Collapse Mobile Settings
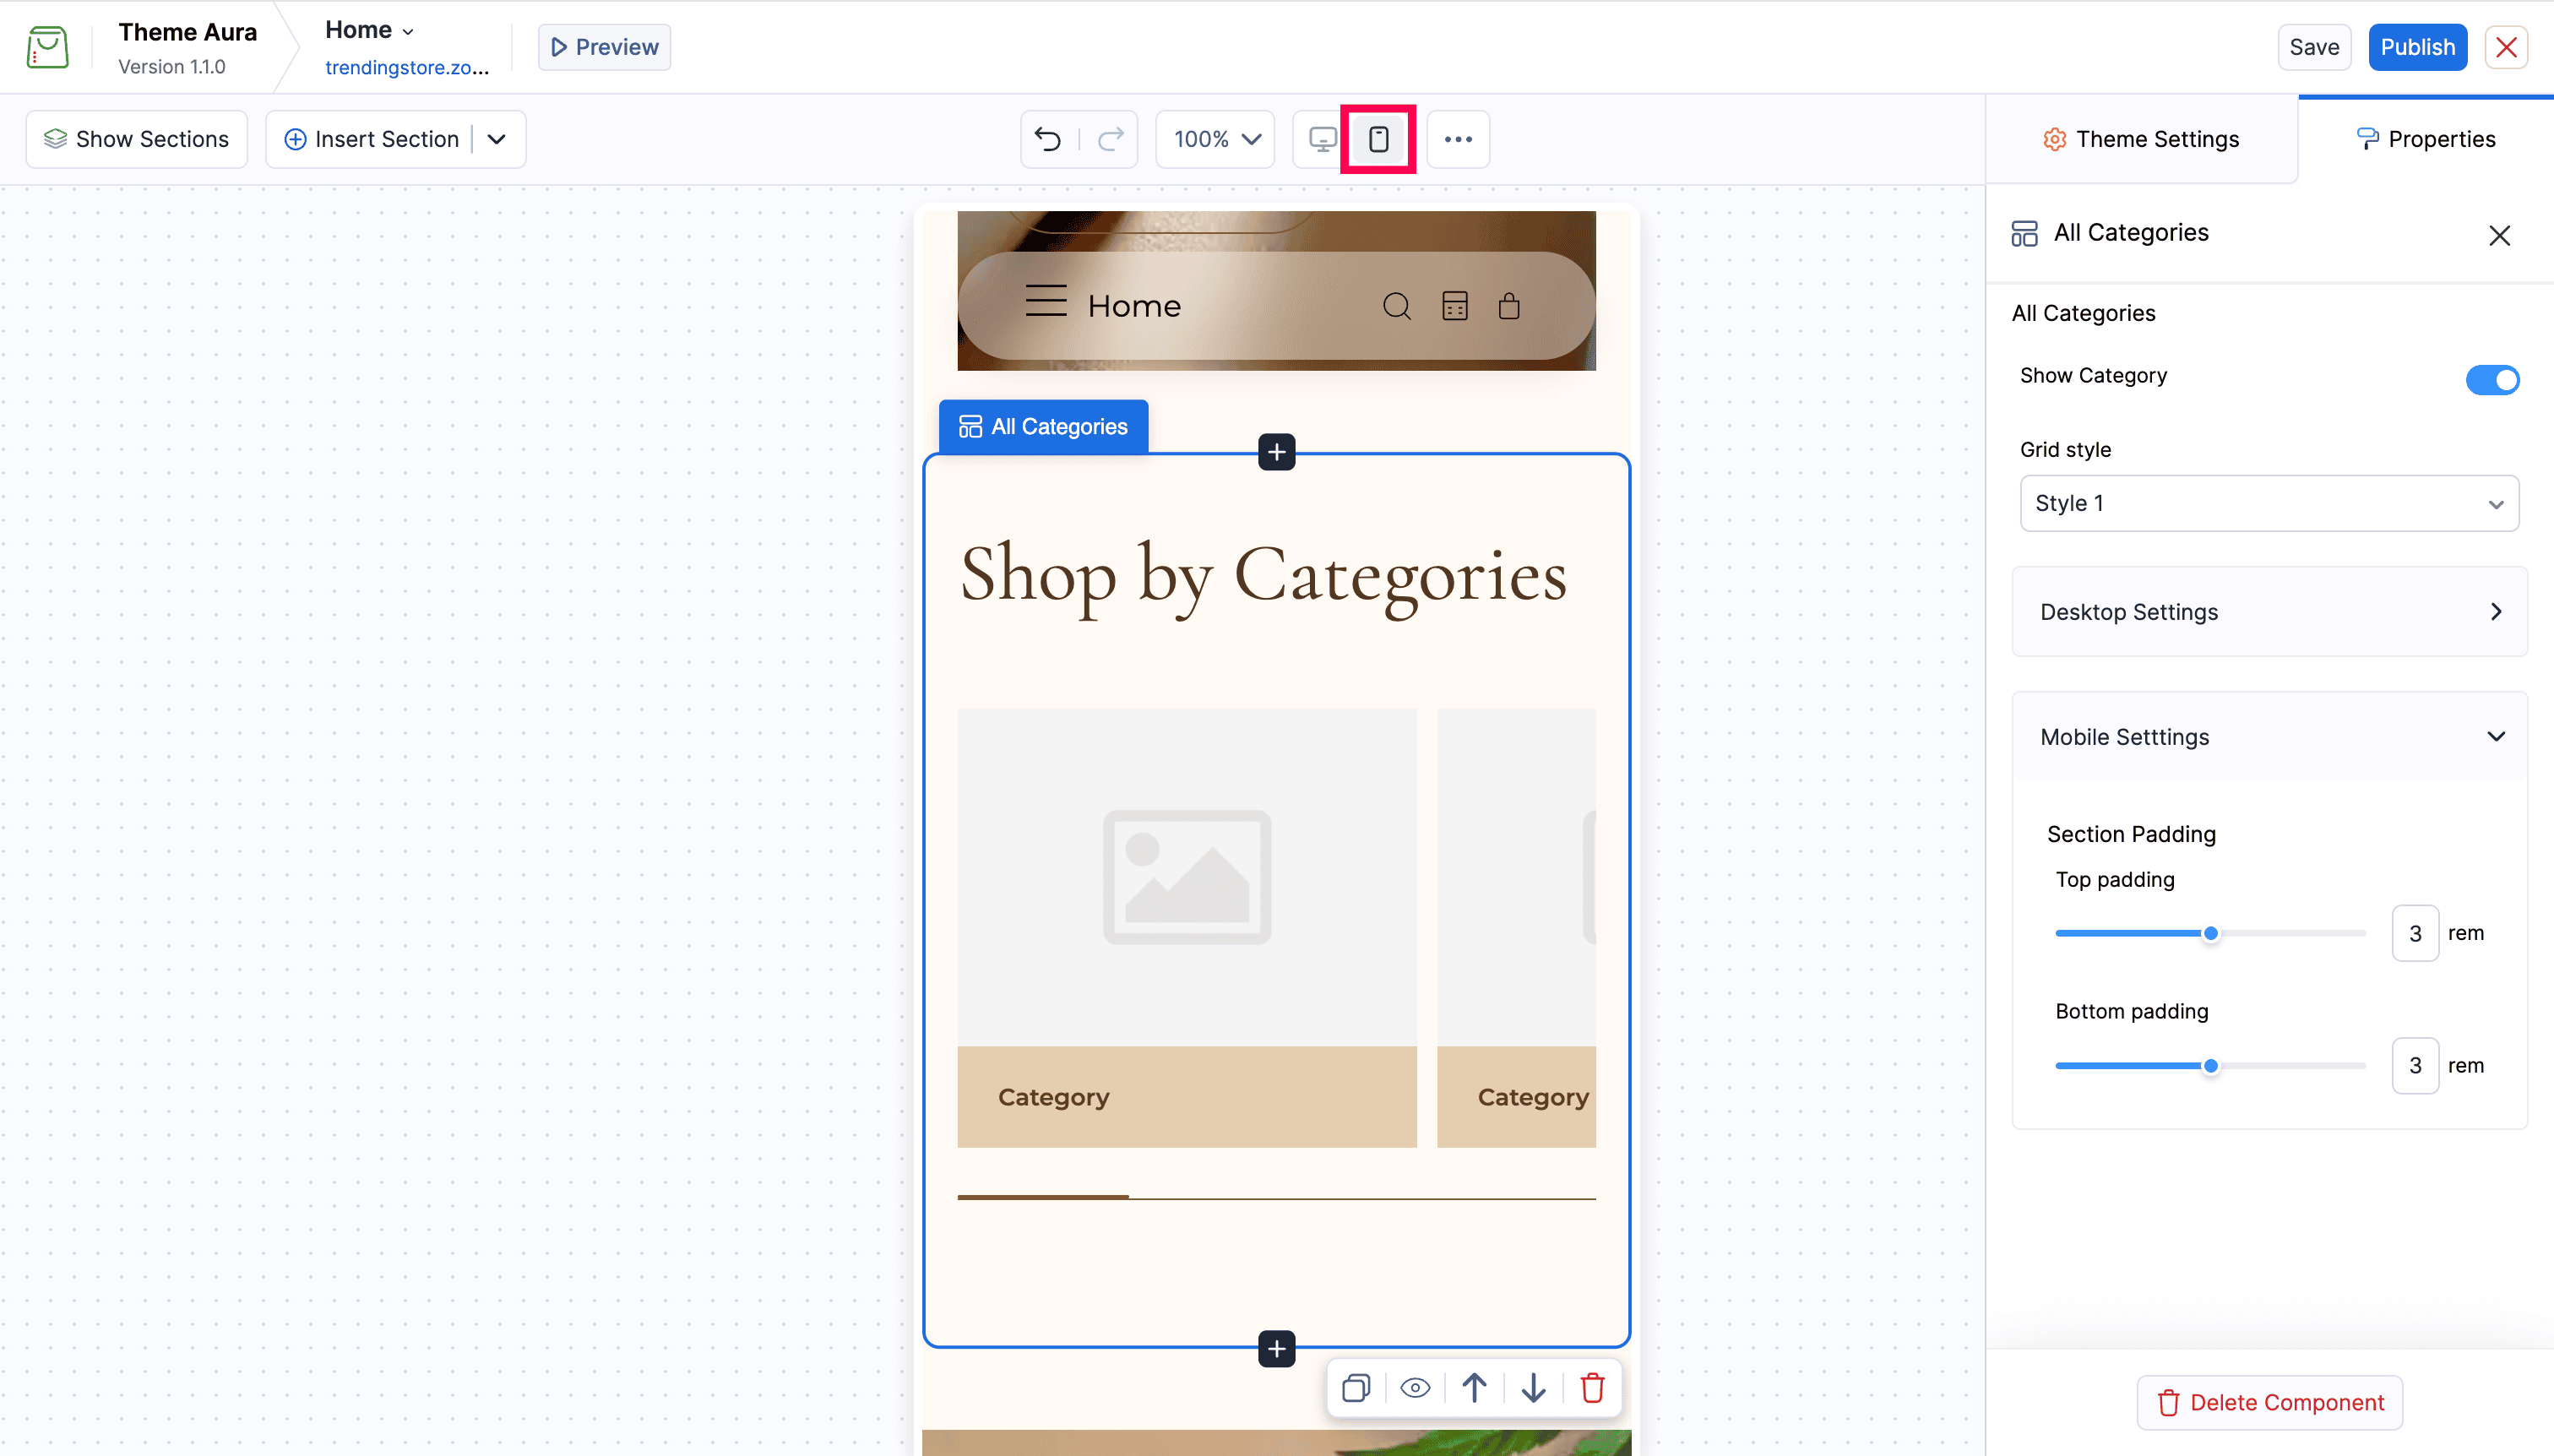Image resolution: width=2554 pixels, height=1456 pixels. 2268,737
